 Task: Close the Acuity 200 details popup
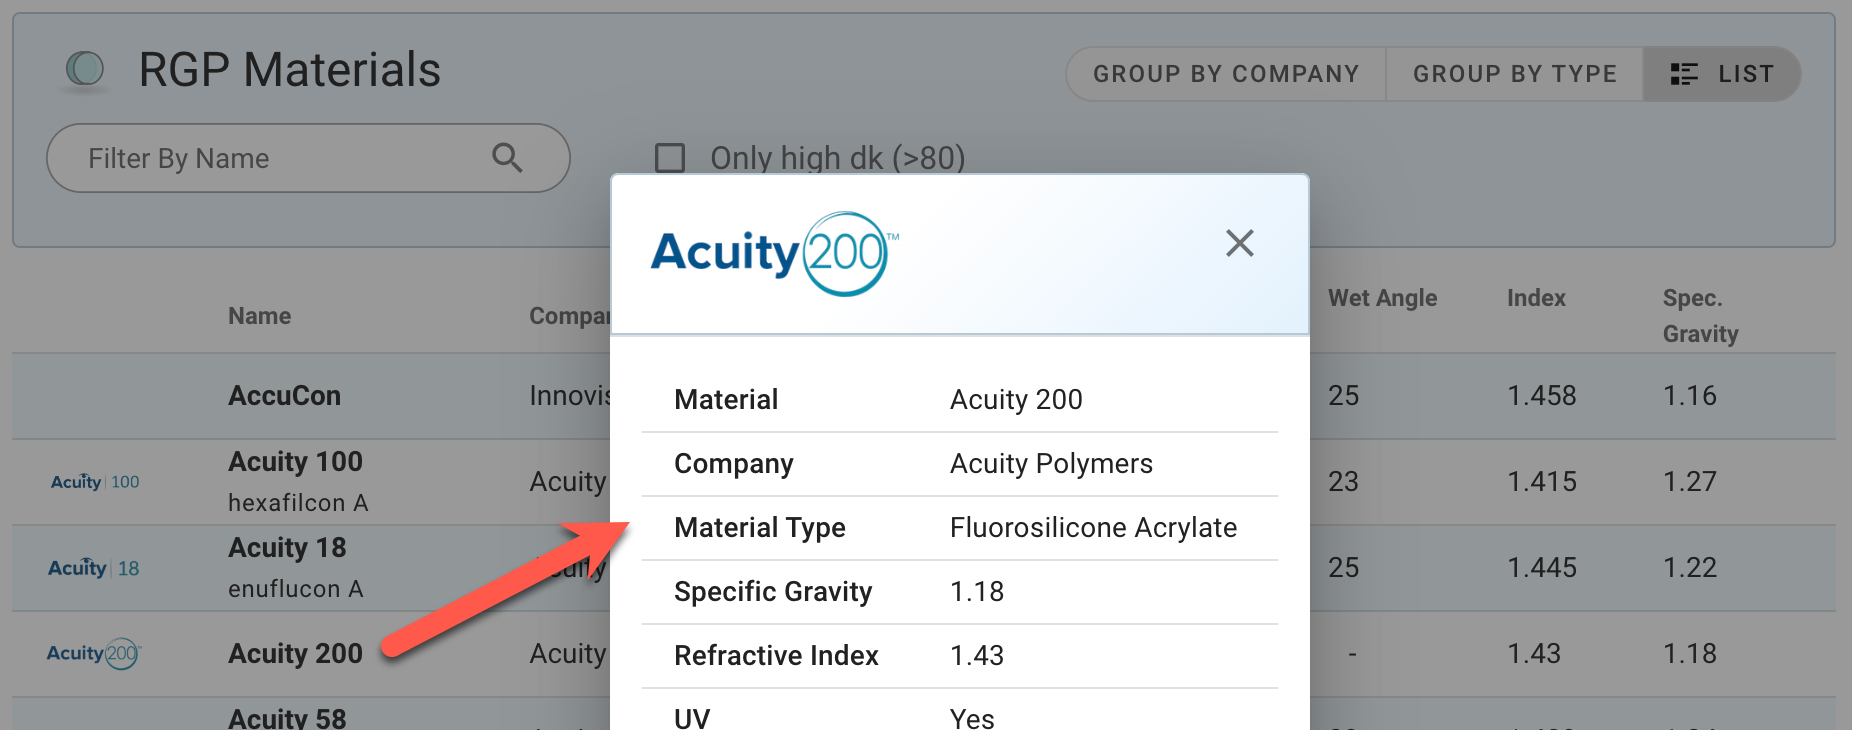(x=1239, y=243)
